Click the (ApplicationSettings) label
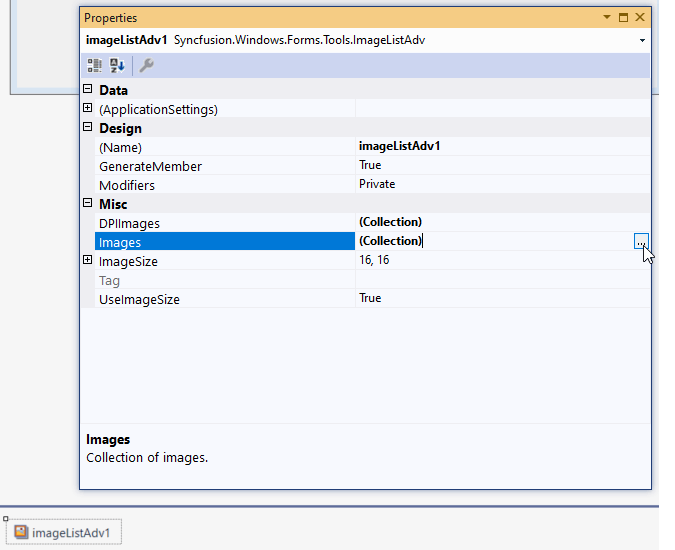Screen dimensions: 675x550 pos(158,110)
